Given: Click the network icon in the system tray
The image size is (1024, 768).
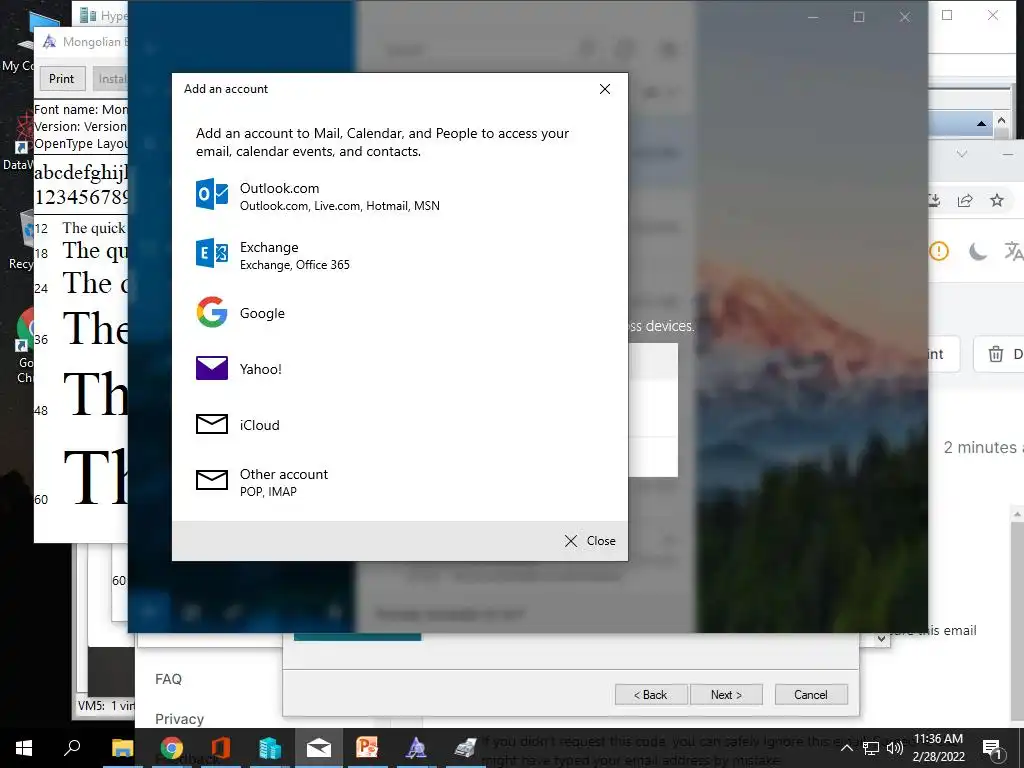Looking at the screenshot, I should tap(871, 748).
